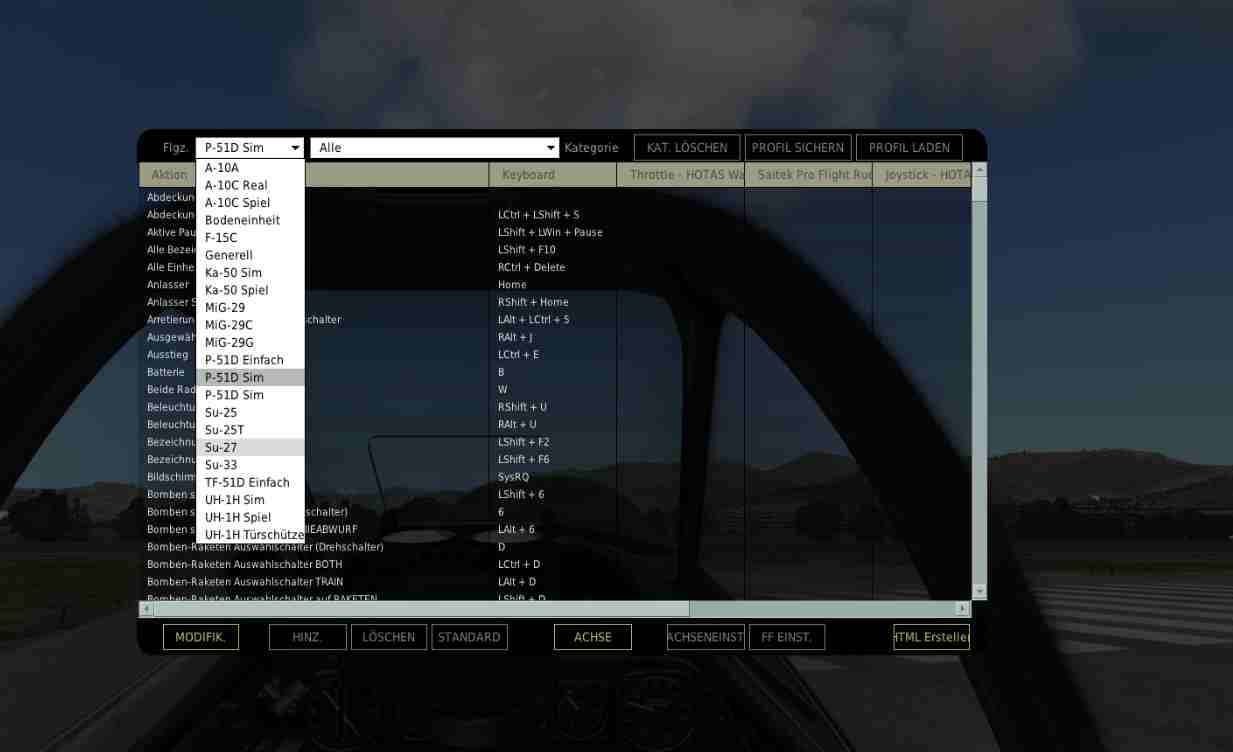Click the MODIFIK. button
Screen dimensions: 1233x752
[x=201, y=637]
